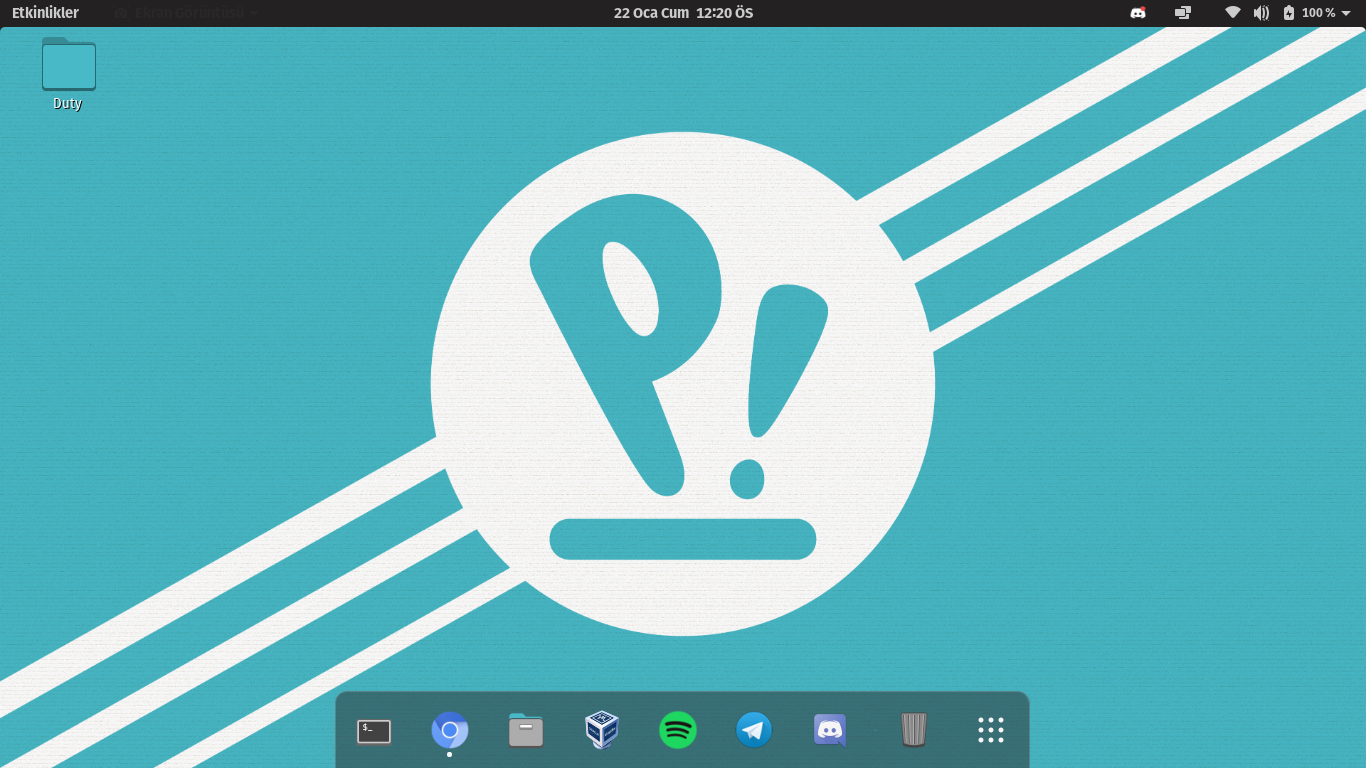Screen dimensions: 1366x768
Task: Click the Wi-Fi status icon
Action: coord(1233,13)
